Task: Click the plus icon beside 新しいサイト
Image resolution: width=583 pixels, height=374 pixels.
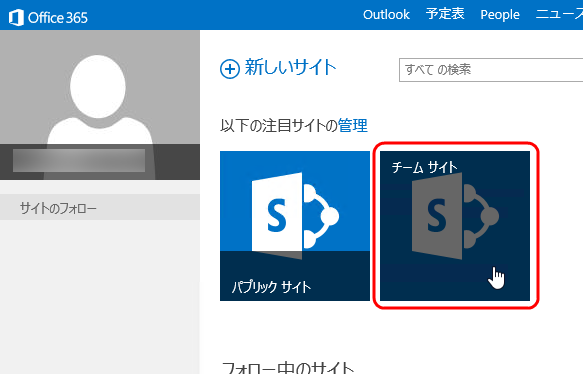Action: coord(229,69)
